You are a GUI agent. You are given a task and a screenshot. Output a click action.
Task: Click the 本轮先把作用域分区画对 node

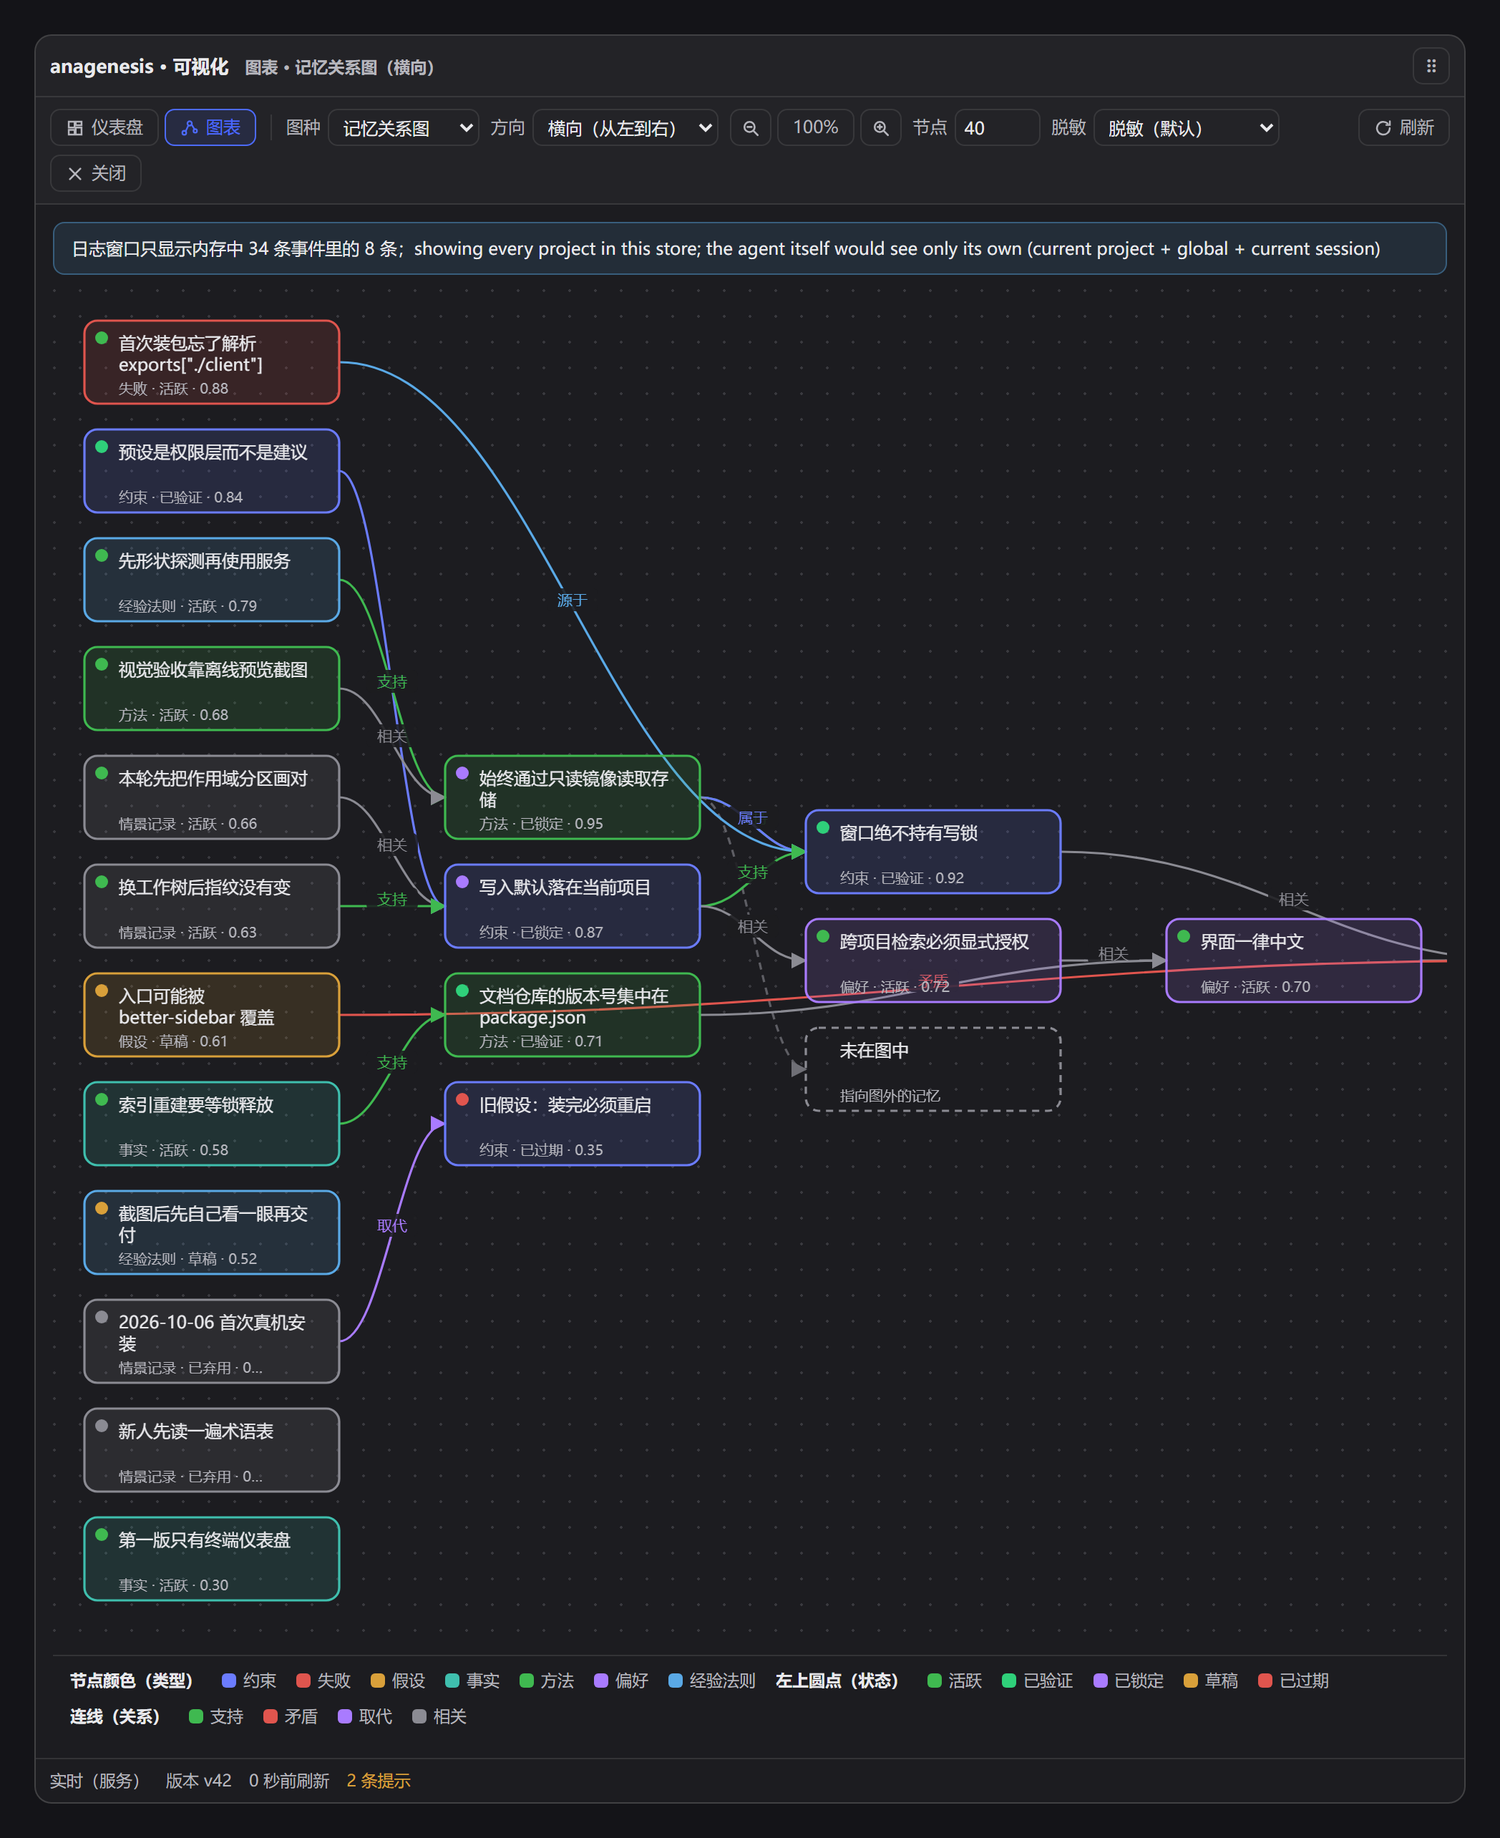point(212,798)
